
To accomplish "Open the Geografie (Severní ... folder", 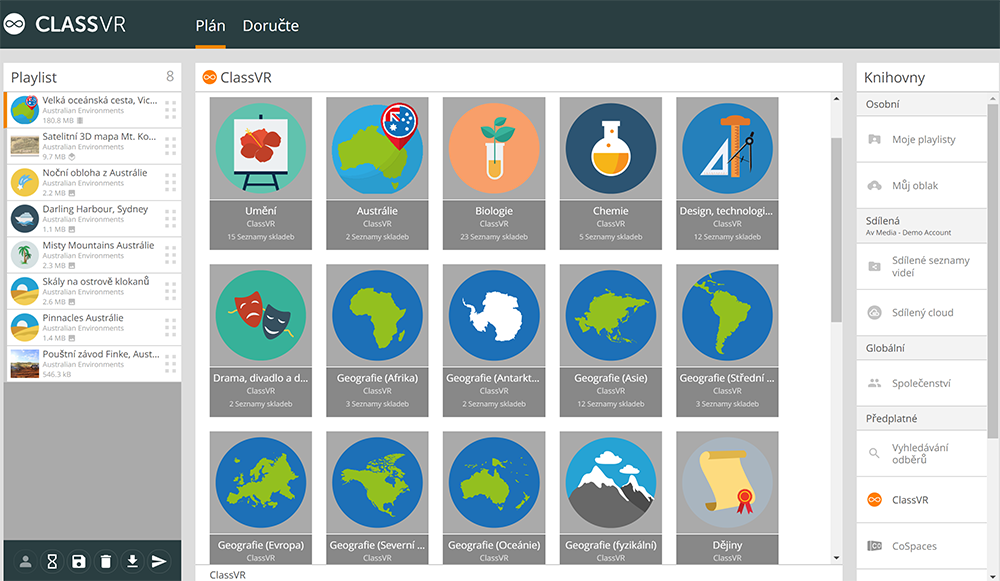I will [x=378, y=497].
